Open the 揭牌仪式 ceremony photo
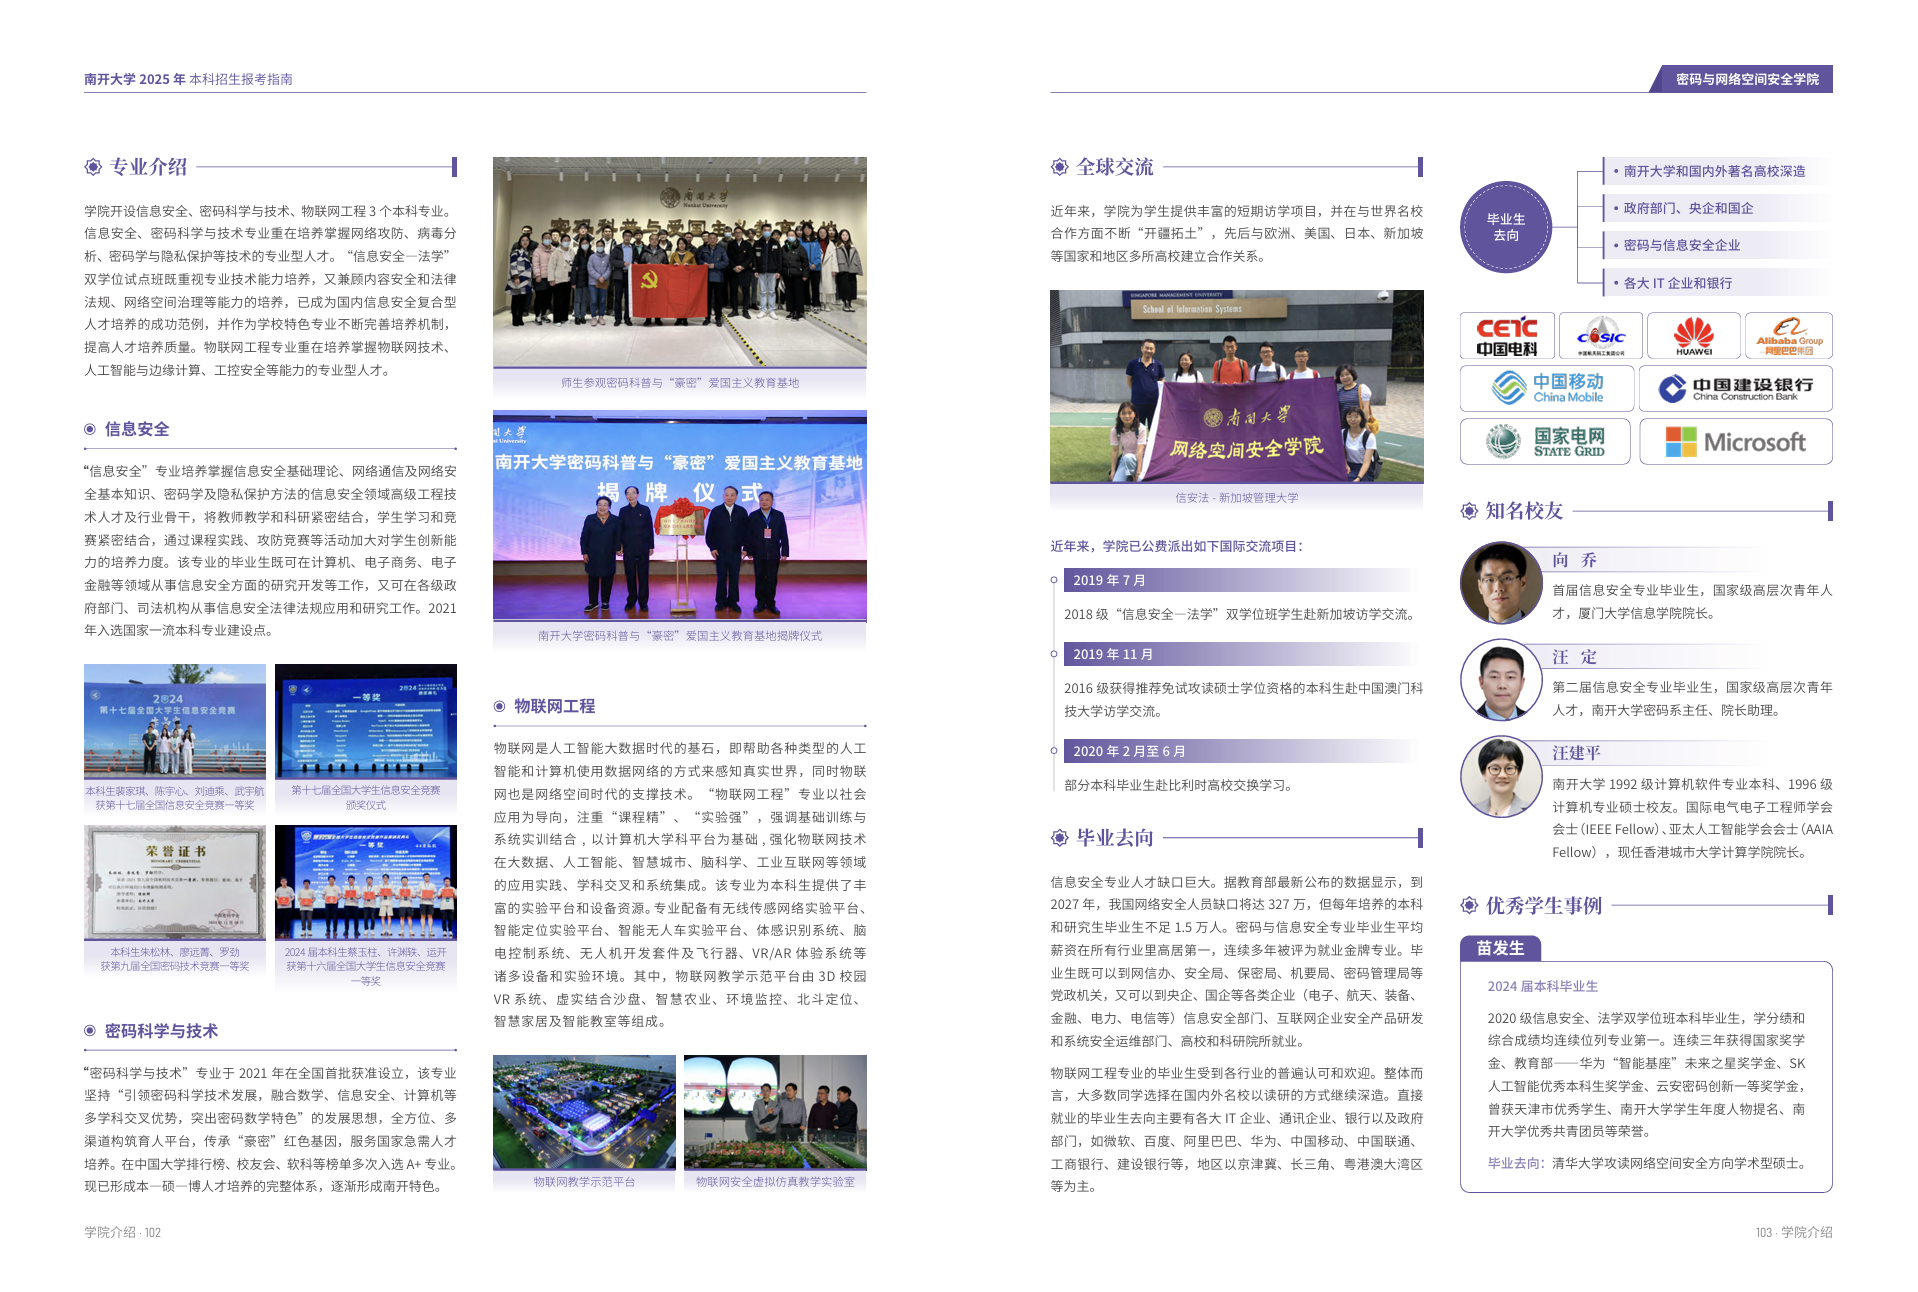The width and height of the screenshot is (1918, 1292). click(x=679, y=515)
